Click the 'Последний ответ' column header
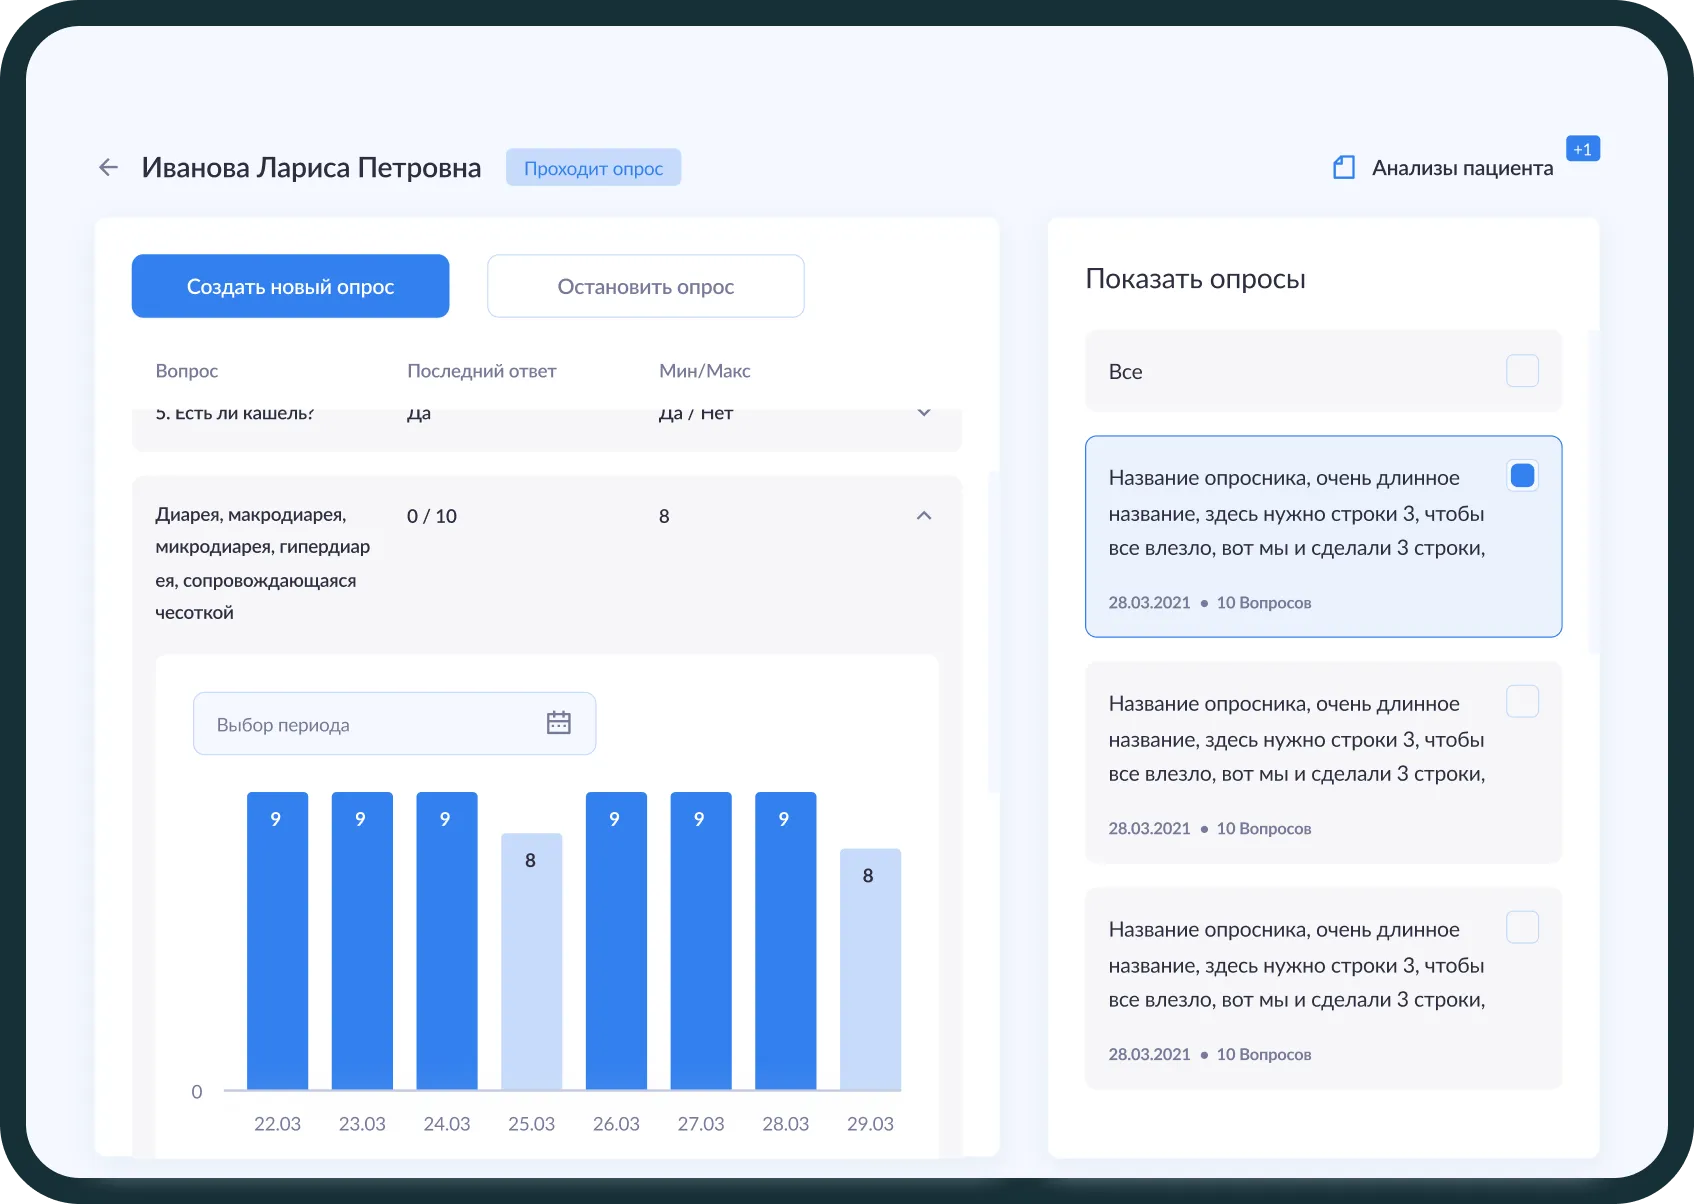Image resolution: width=1694 pixels, height=1204 pixels. (481, 371)
